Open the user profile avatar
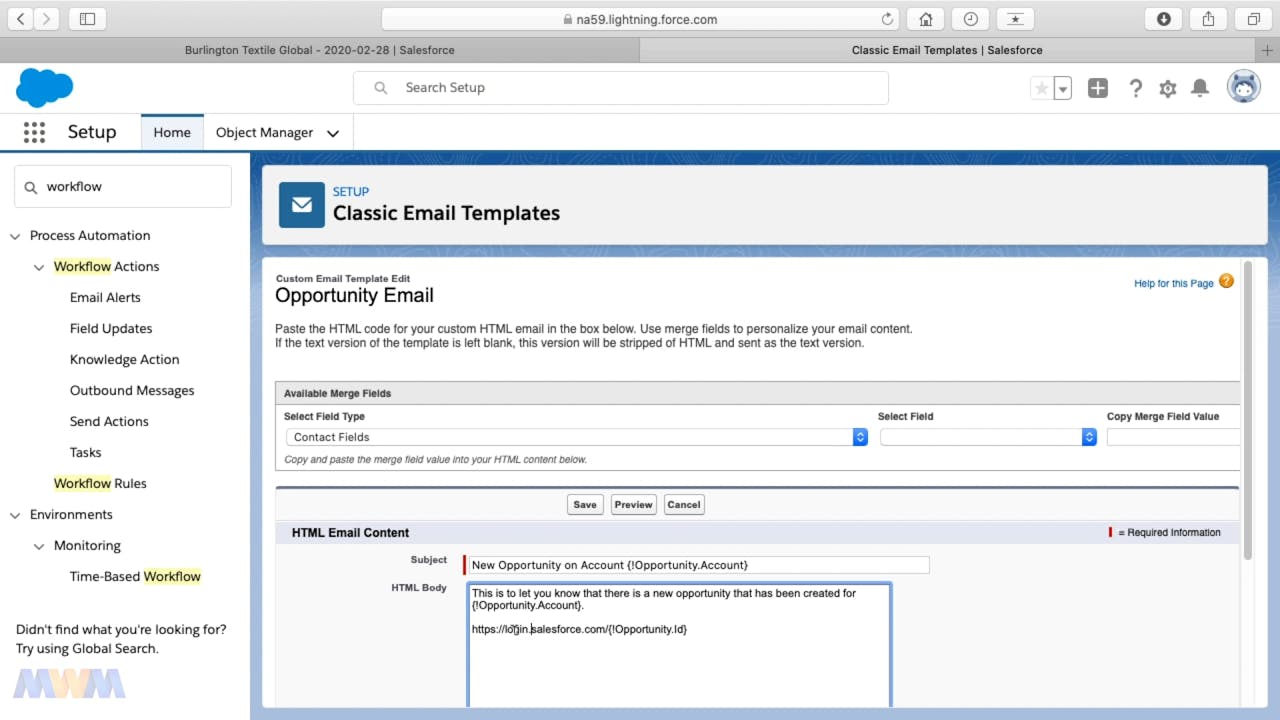 coord(1244,88)
